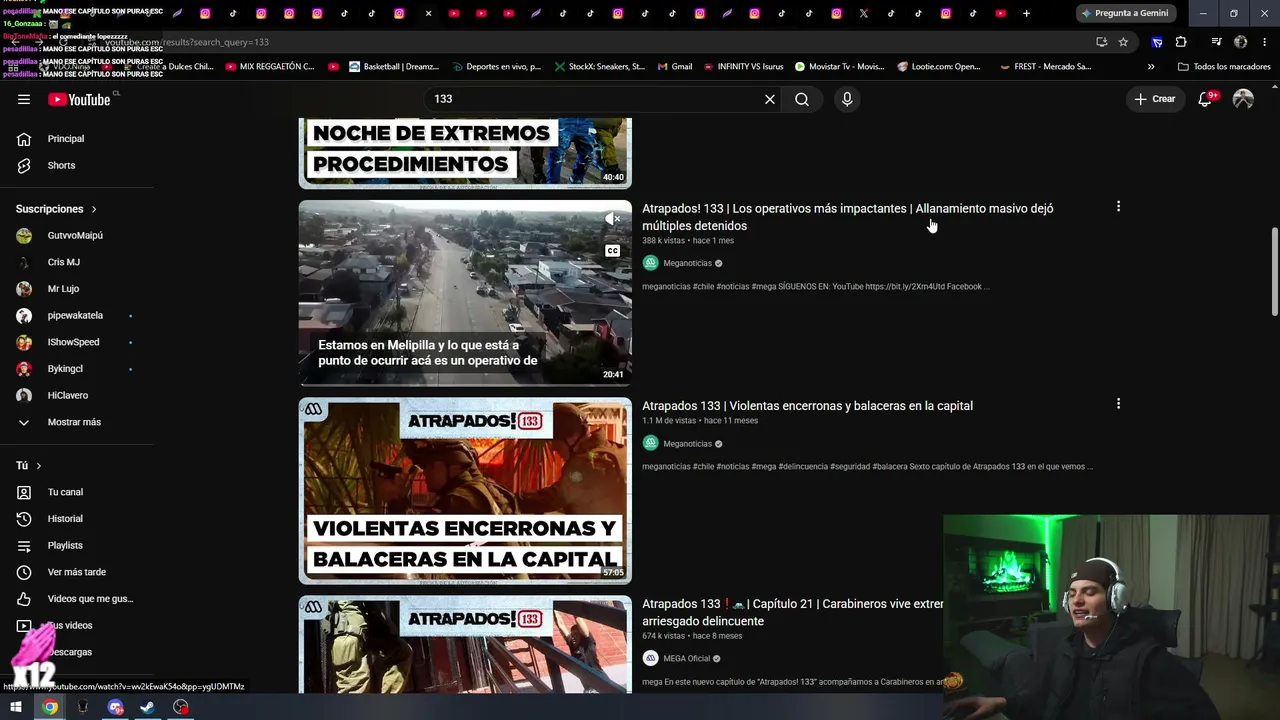Open the Movistar Tv bookmark
Viewport: 1280px width, 720px height.
pyautogui.click(x=840, y=67)
